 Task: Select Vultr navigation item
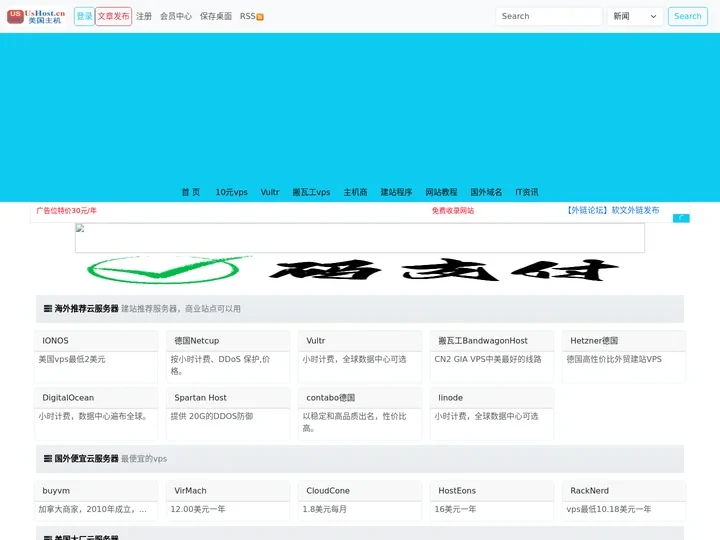[270, 192]
